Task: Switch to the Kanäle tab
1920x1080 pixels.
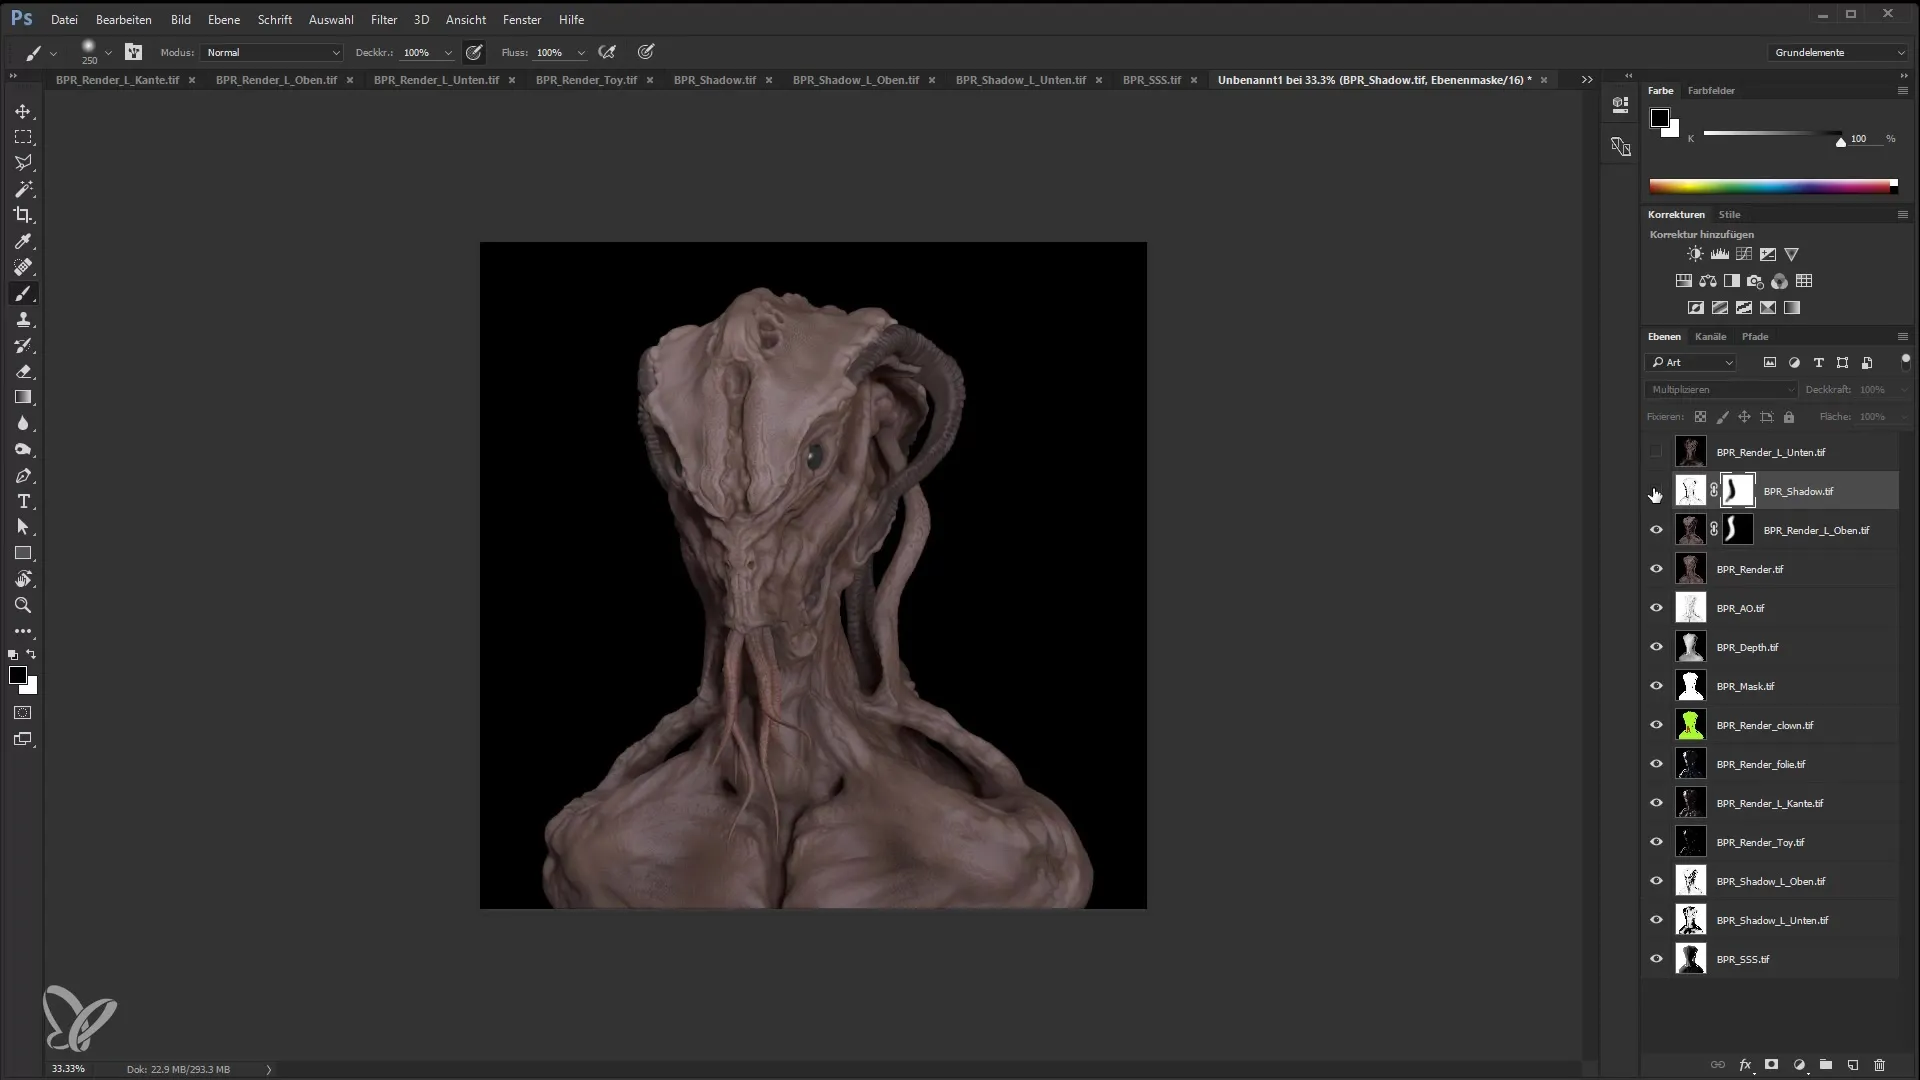Action: click(1710, 337)
